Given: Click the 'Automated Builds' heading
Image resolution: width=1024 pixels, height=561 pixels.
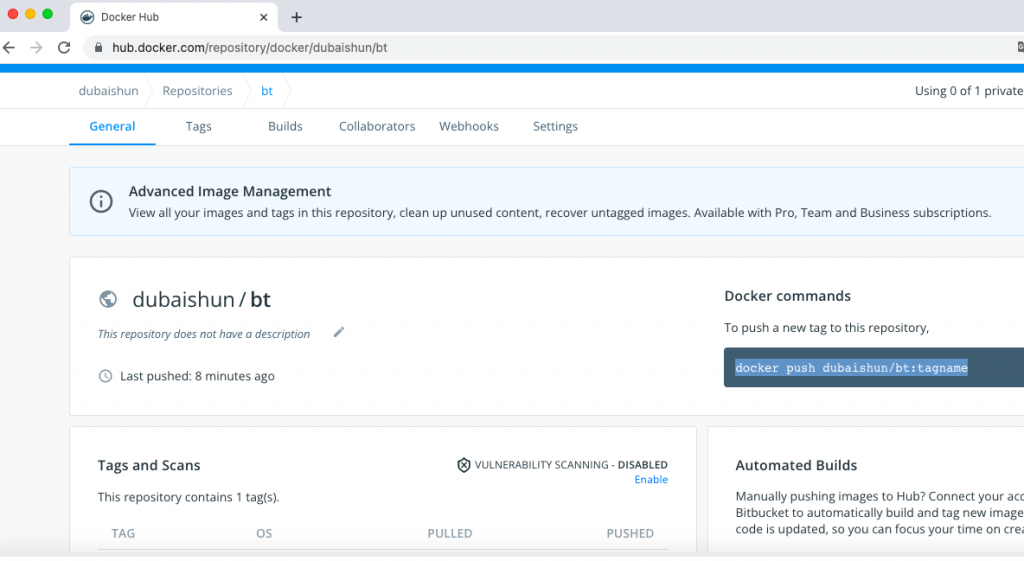Looking at the screenshot, I should (x=796, y=465).
